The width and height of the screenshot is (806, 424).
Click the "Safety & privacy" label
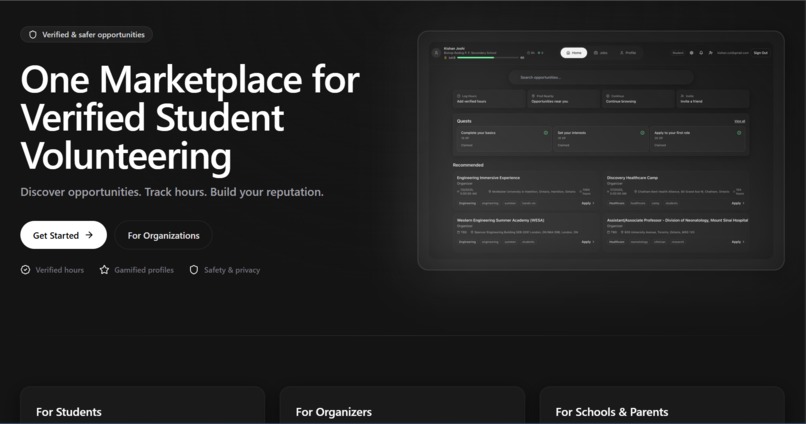232,270
